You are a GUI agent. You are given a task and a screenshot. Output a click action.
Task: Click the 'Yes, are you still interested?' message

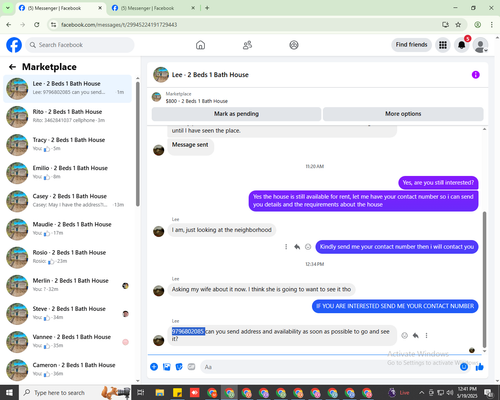(438, 183)
